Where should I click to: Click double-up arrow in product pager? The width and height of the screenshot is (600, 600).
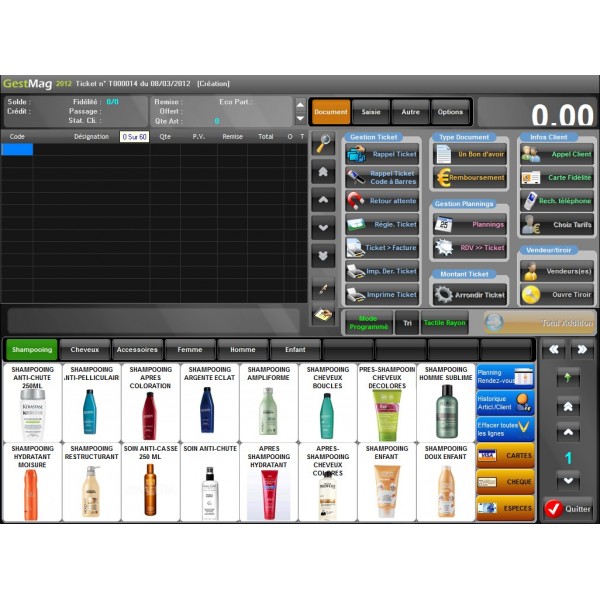[568, 406]
